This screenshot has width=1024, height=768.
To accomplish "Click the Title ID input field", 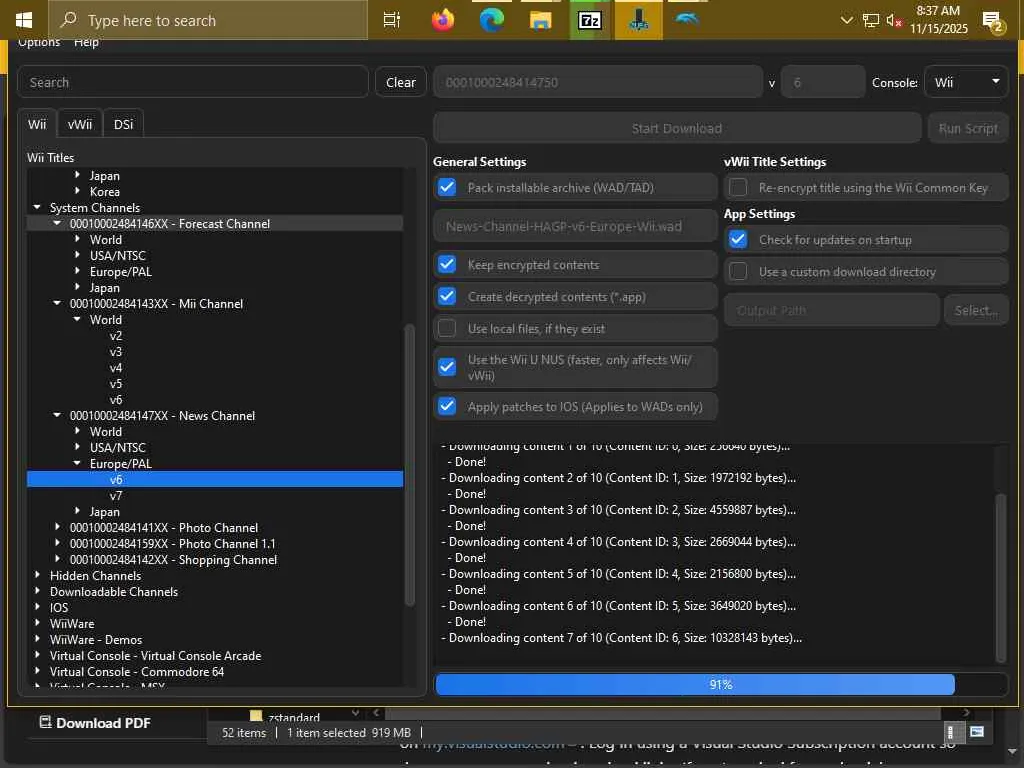I will point(598,82).
